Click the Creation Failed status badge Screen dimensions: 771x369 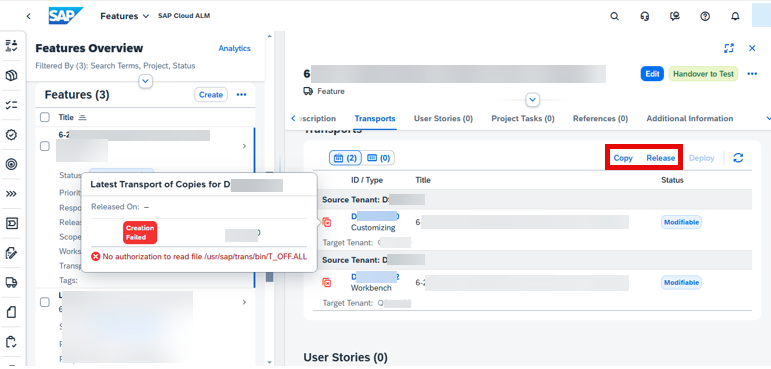[x=140, y=233]
